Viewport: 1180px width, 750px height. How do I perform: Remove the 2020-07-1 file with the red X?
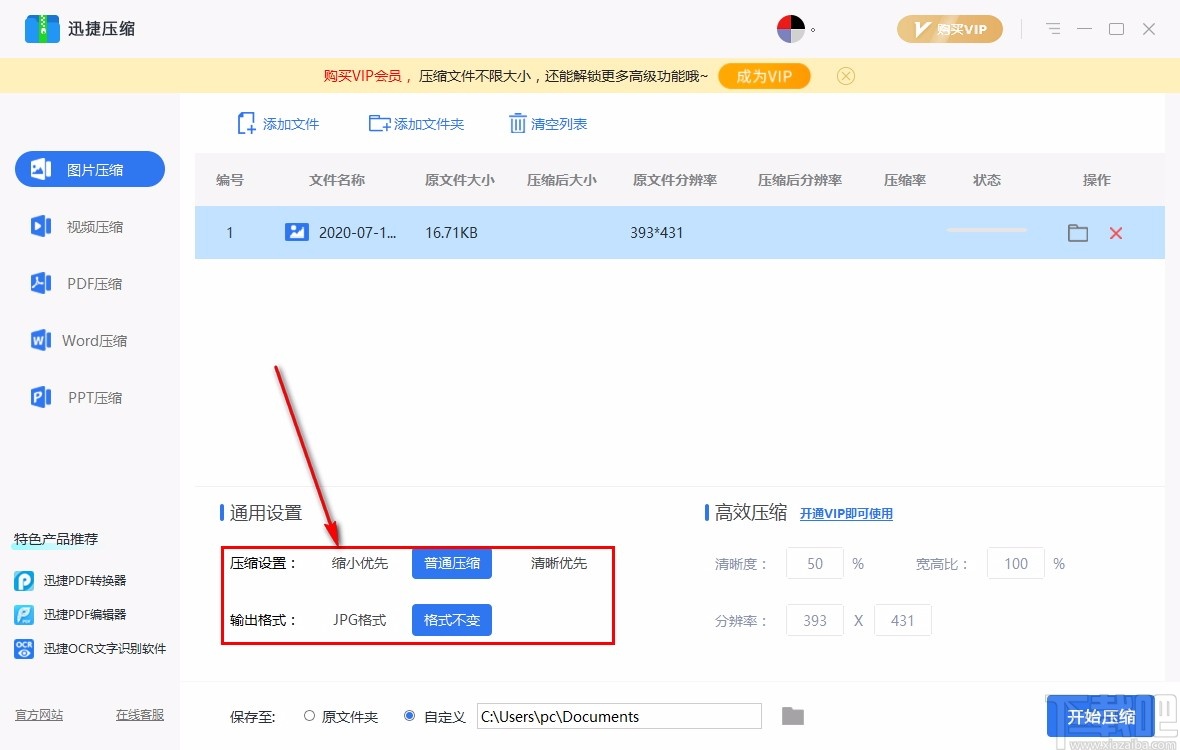(x=1117, y=232)
